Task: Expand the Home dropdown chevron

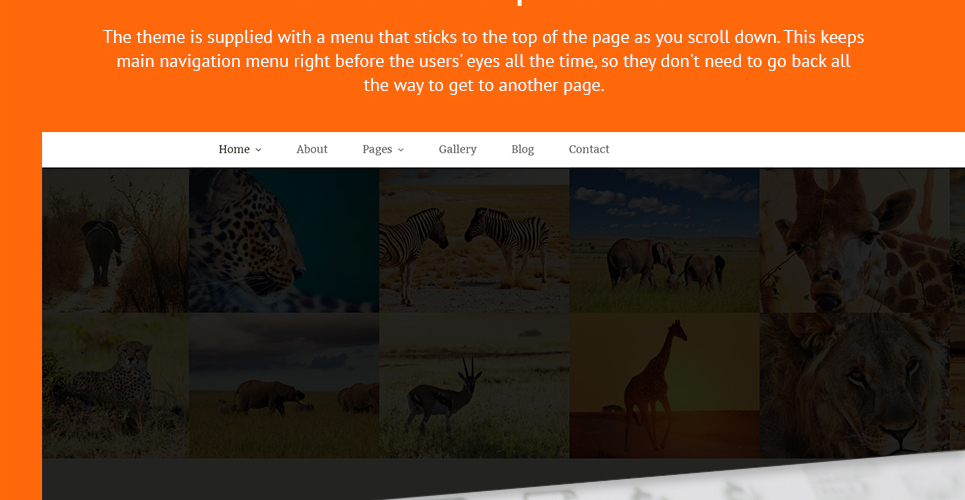Action: (258, 150)
